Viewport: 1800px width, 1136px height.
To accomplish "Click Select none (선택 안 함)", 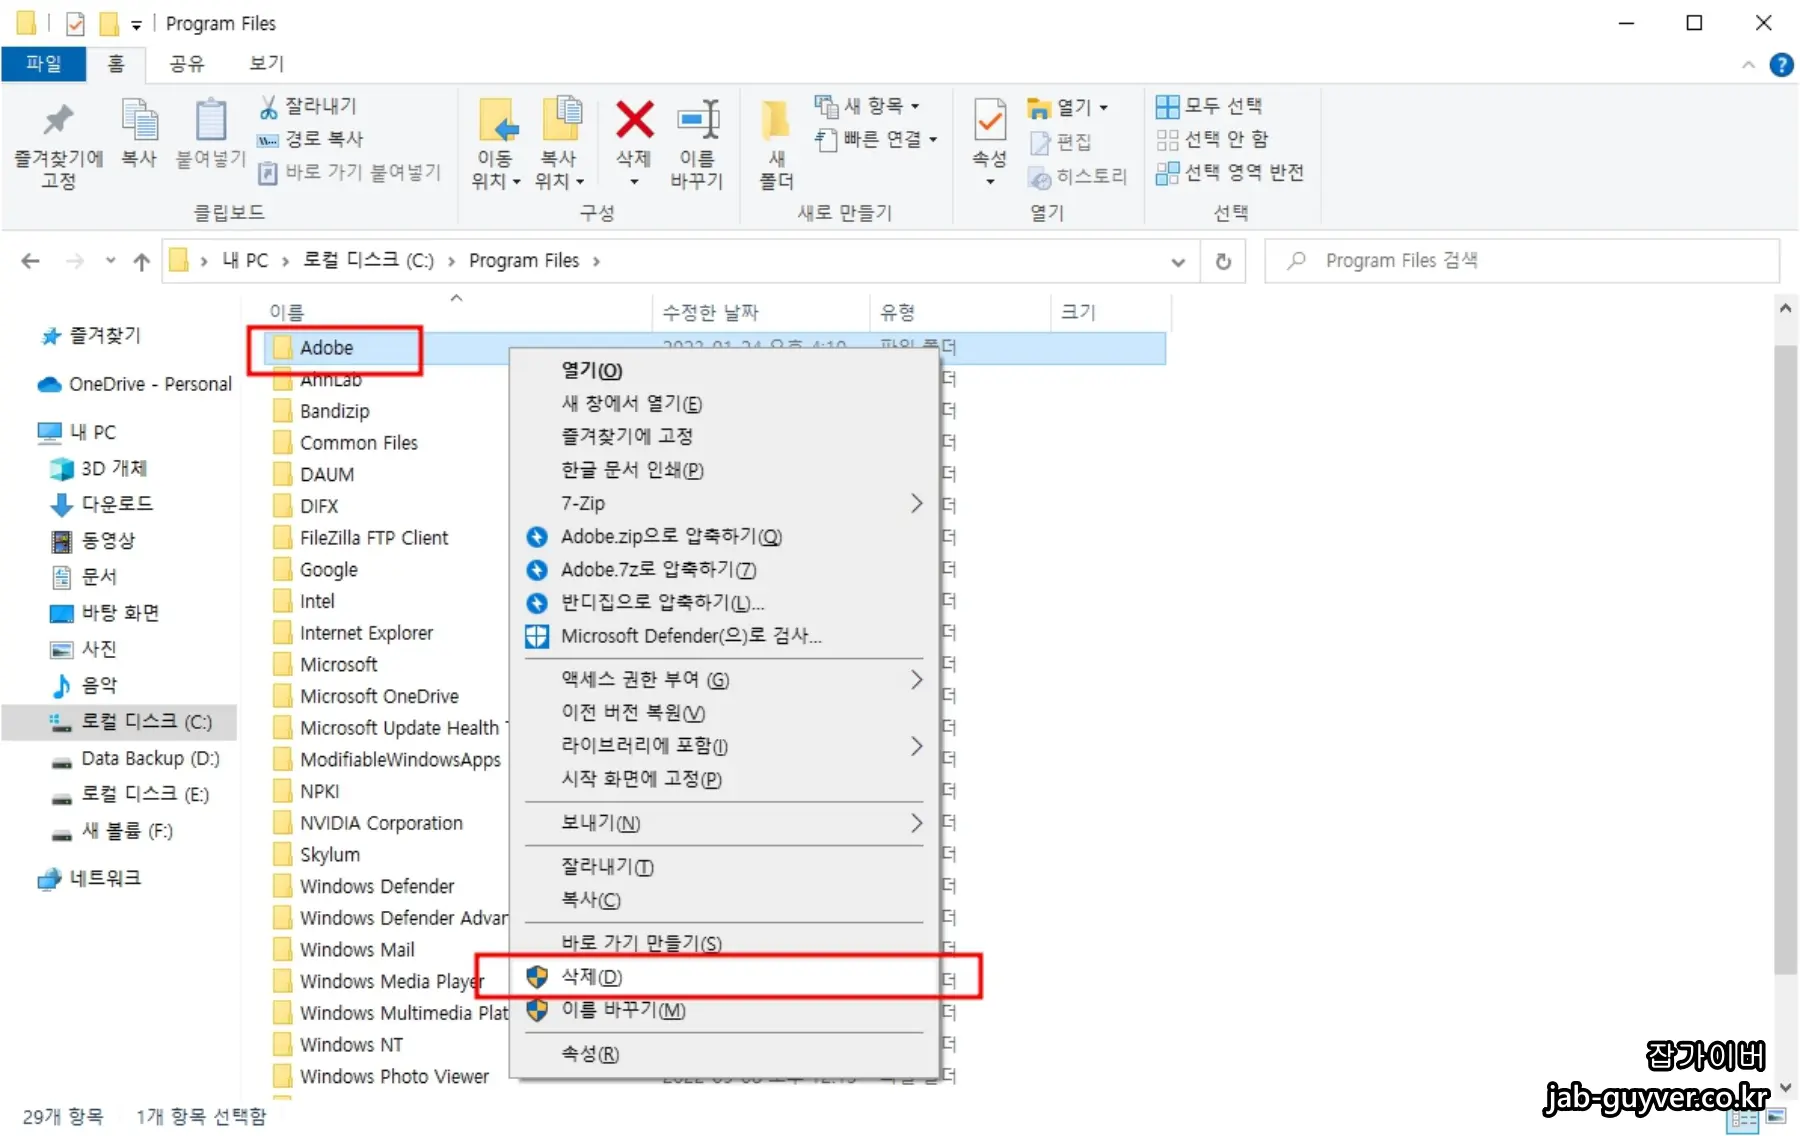I will pos(1212,139).
